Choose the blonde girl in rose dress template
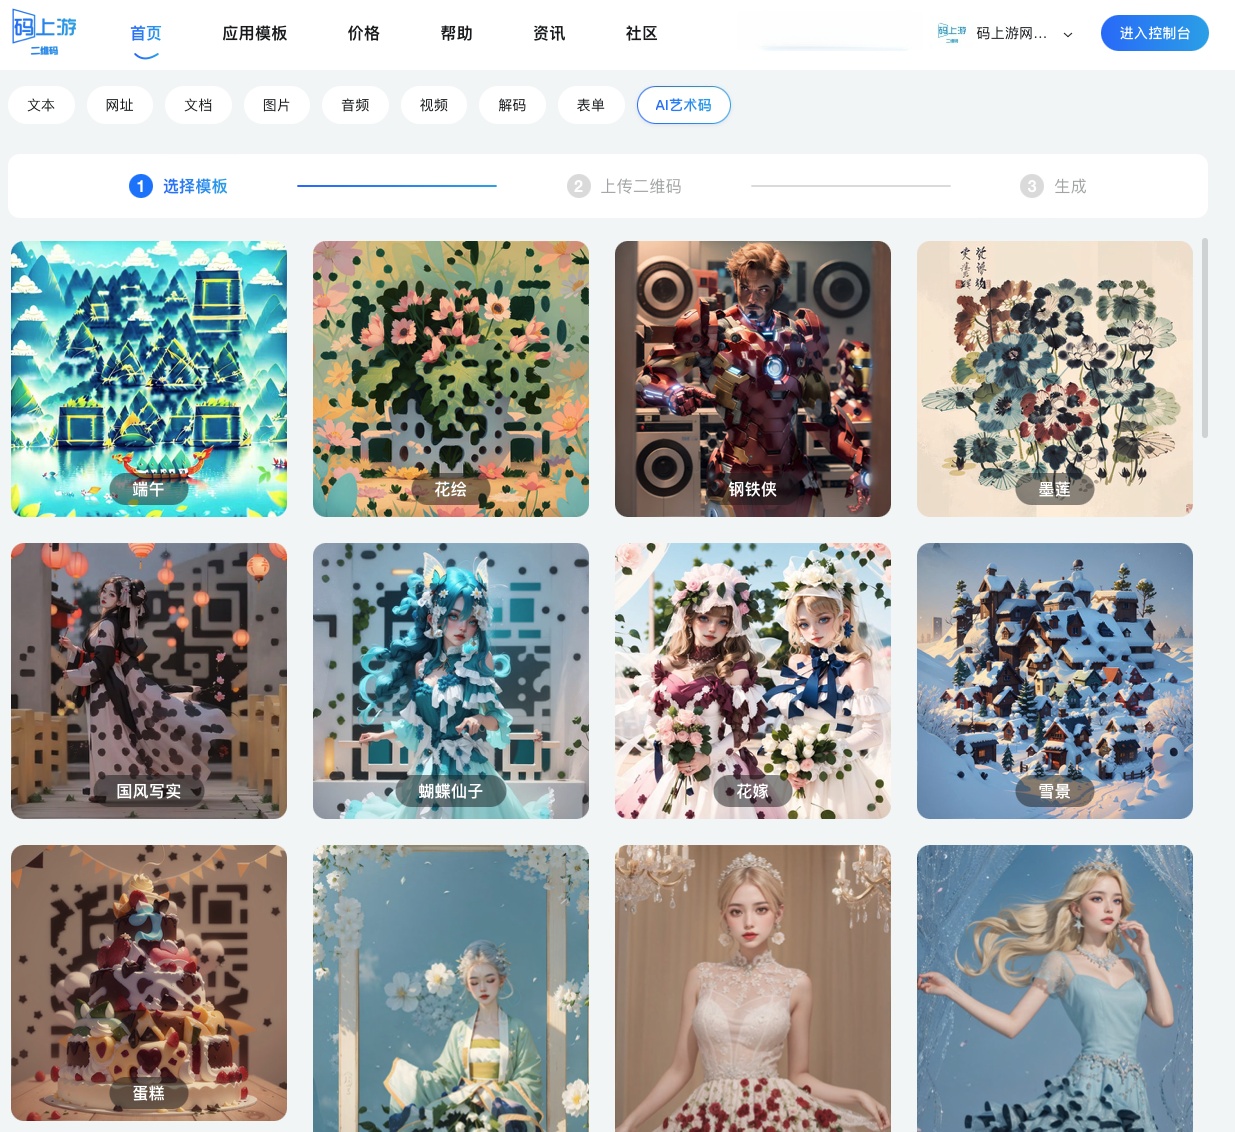Viewport: 1235px width, 1132px height. (x=753, y=988)
